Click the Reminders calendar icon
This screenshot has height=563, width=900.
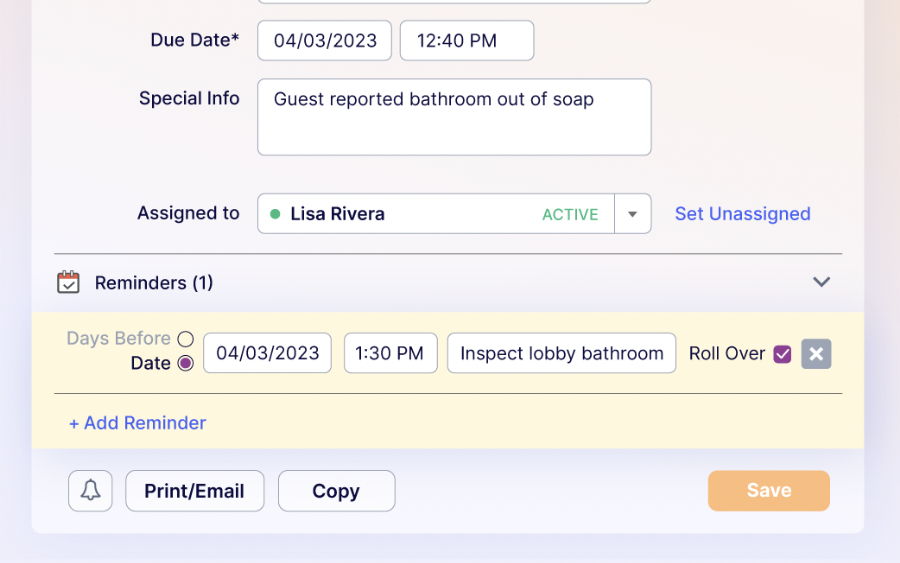coord(68,283)
